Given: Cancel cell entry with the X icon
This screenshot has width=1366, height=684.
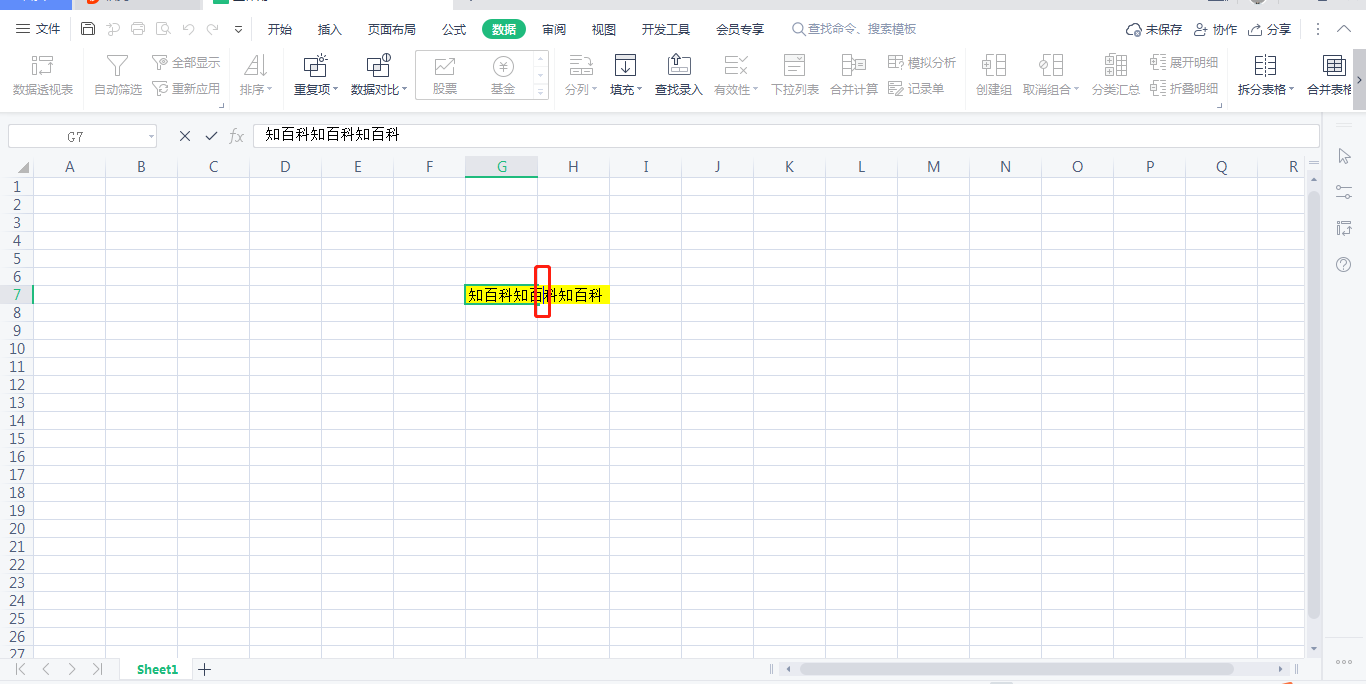Looking at the screenshot, I should tap(185, 136).
